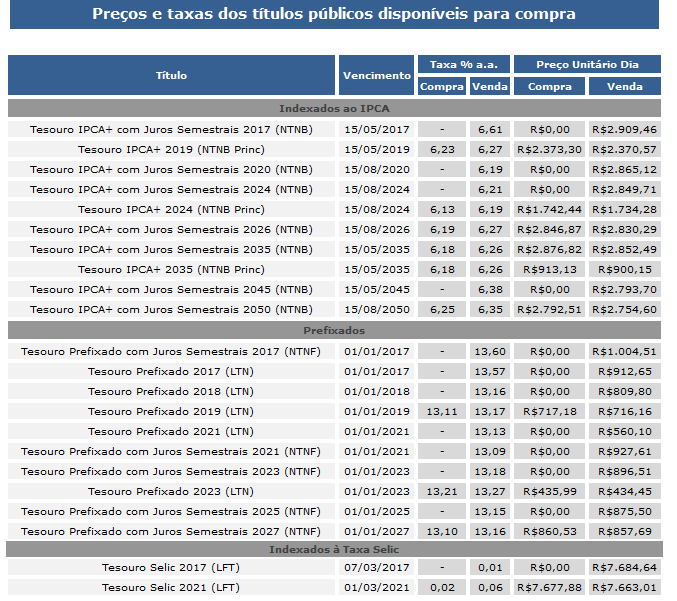Viewport: 677px width, 601px height.
Task: Click the 15/05/2045 maturity date
Action: click(376, 289)
